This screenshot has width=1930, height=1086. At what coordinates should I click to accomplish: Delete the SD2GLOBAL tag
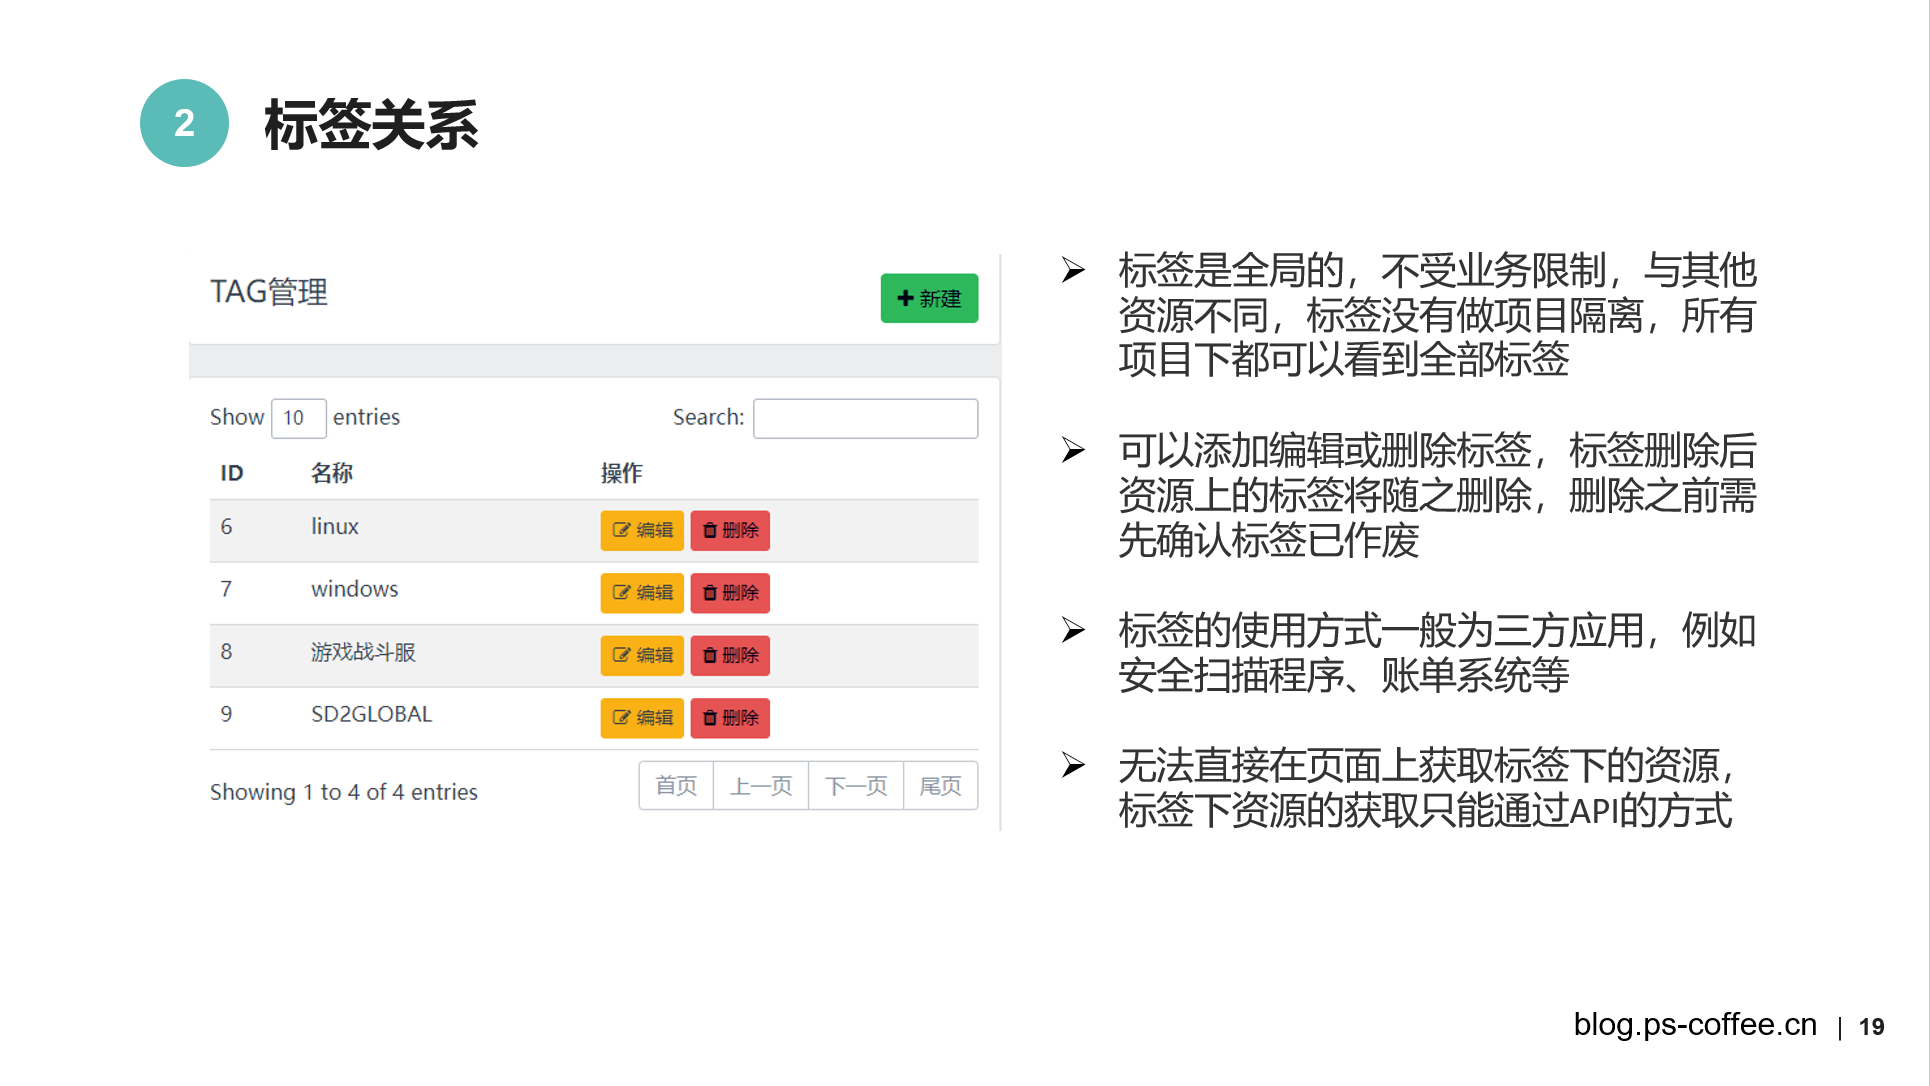pyautogui.click(x=730, y=718)
